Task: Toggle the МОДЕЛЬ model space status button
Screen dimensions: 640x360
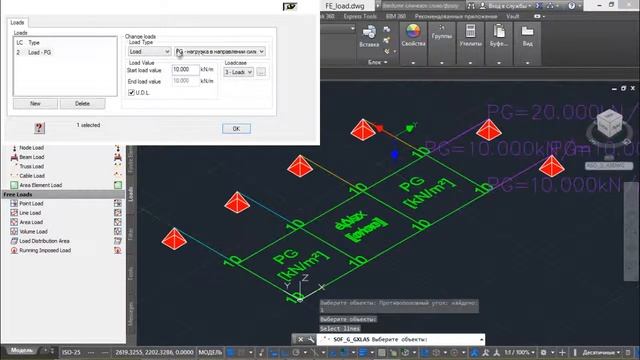Action: tap(210, 352)
